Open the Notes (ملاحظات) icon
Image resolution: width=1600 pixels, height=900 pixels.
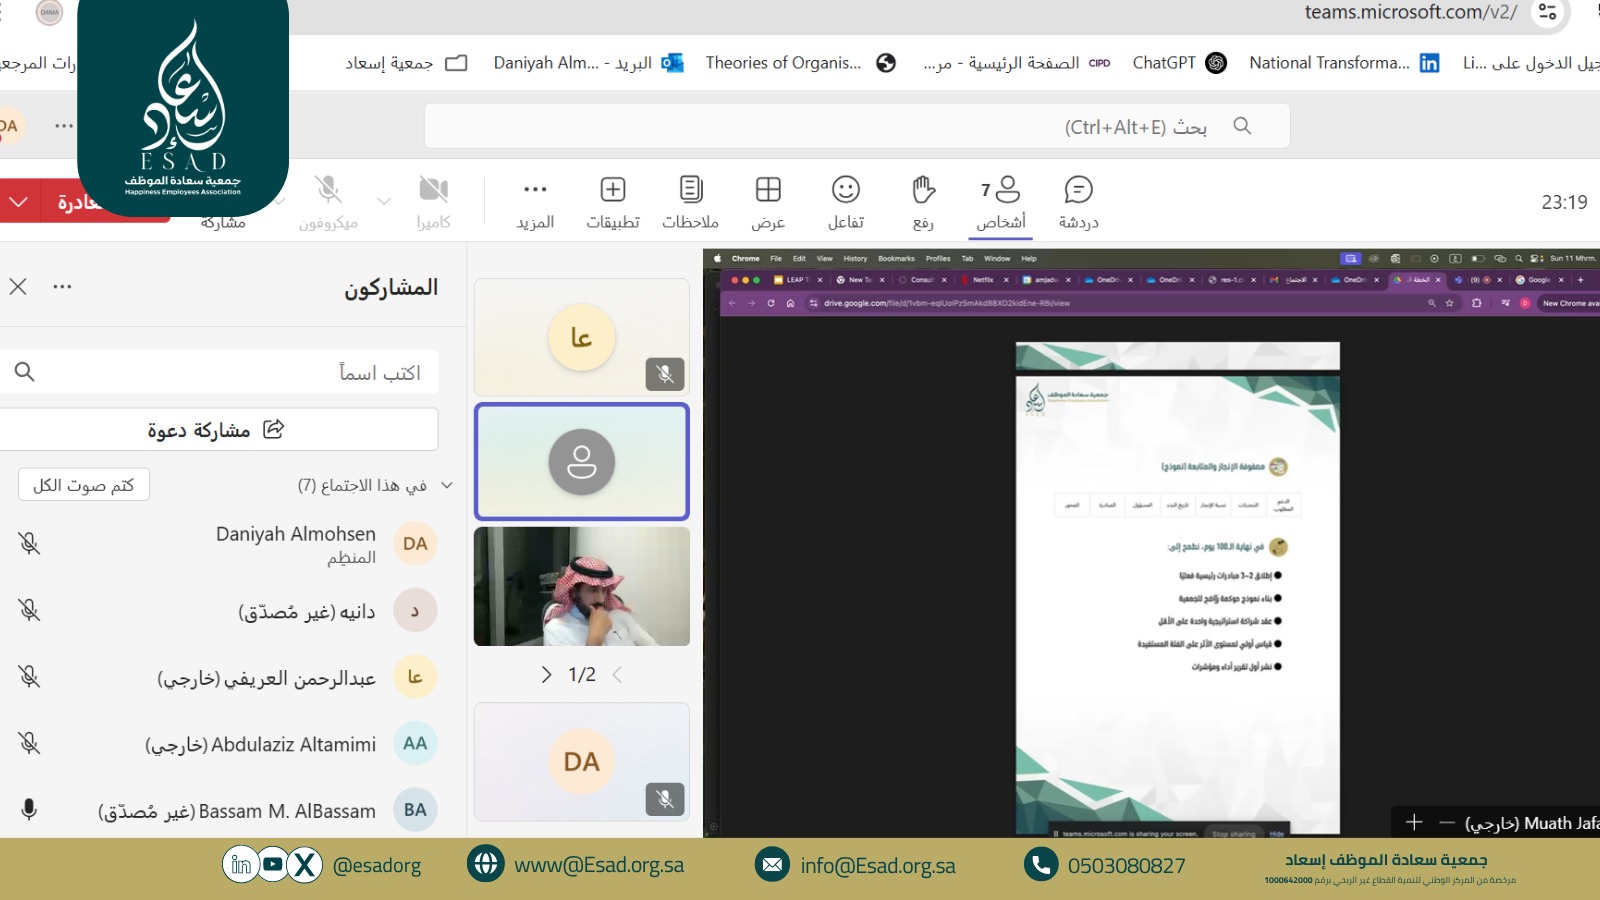(x=690, y=190)
